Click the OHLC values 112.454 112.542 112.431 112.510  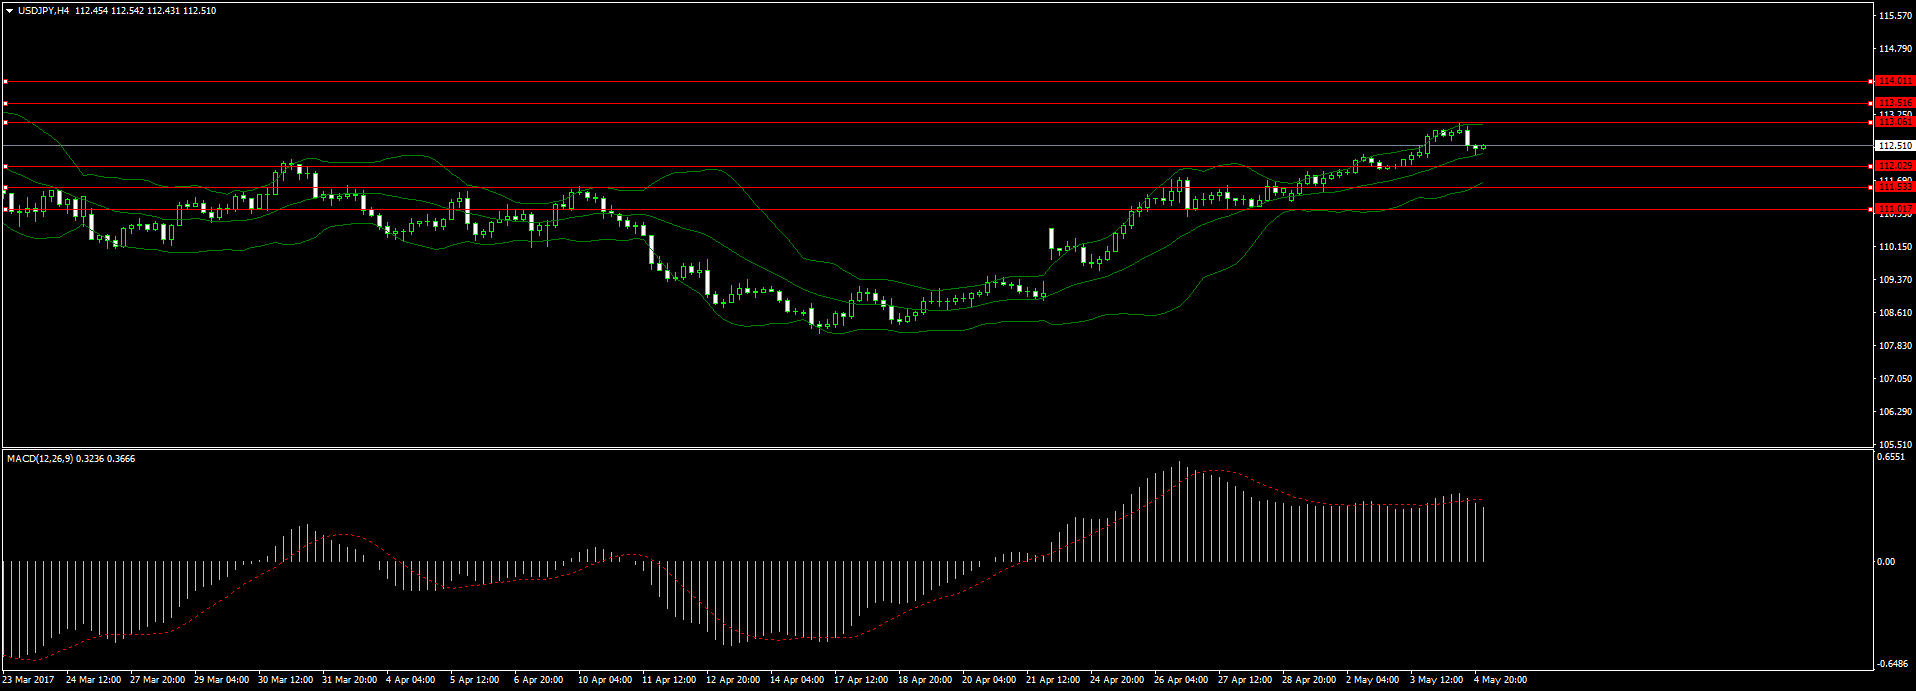(x=145, y=11)
